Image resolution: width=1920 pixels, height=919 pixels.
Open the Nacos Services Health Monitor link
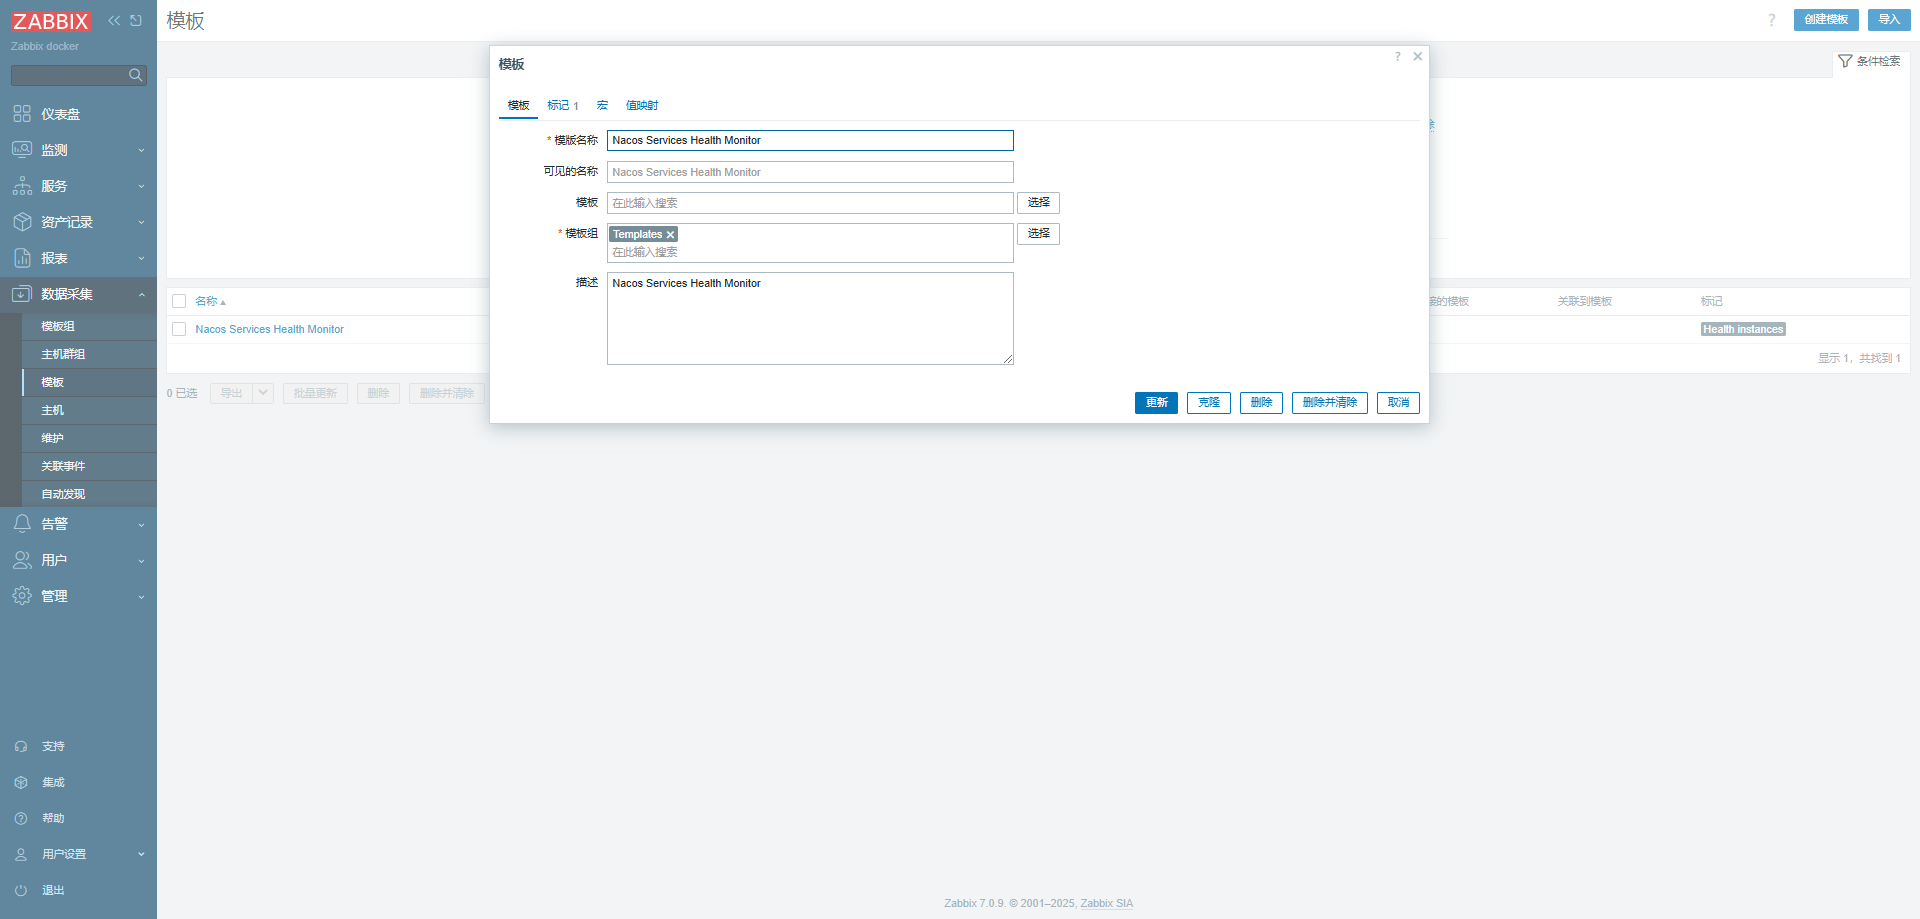pos(269,329)
